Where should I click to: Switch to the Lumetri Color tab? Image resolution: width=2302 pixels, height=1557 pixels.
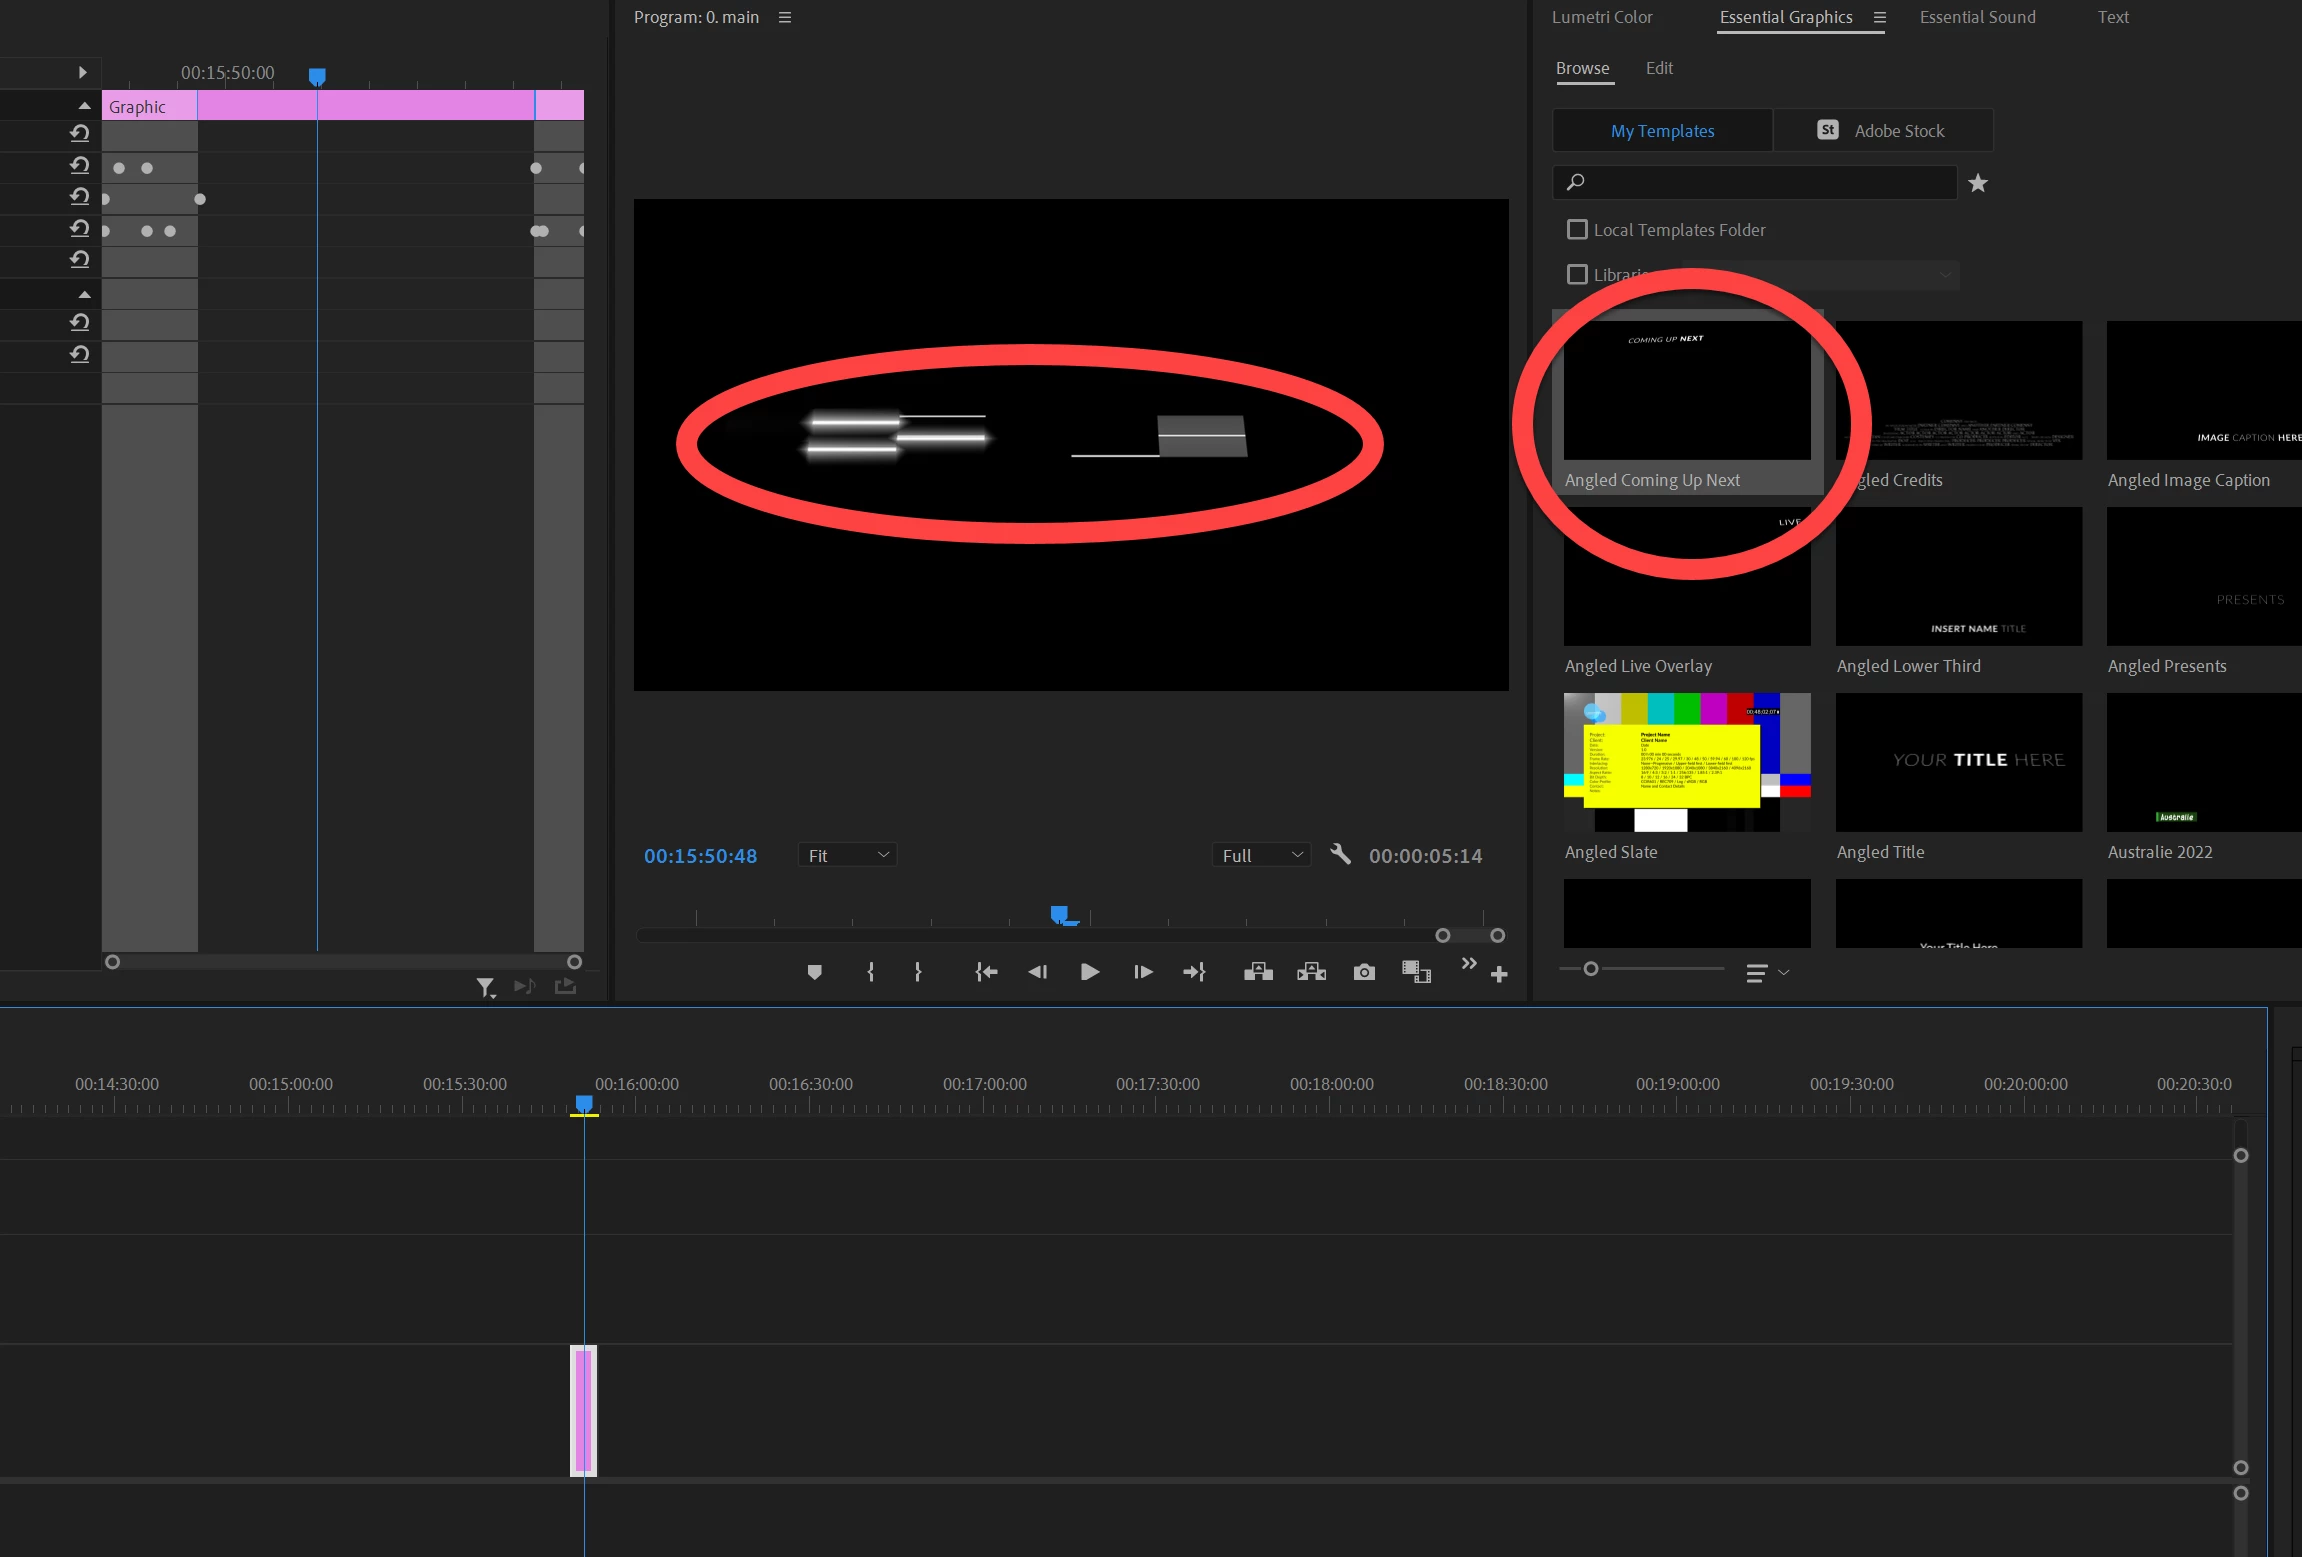(x=1601, y=18)
